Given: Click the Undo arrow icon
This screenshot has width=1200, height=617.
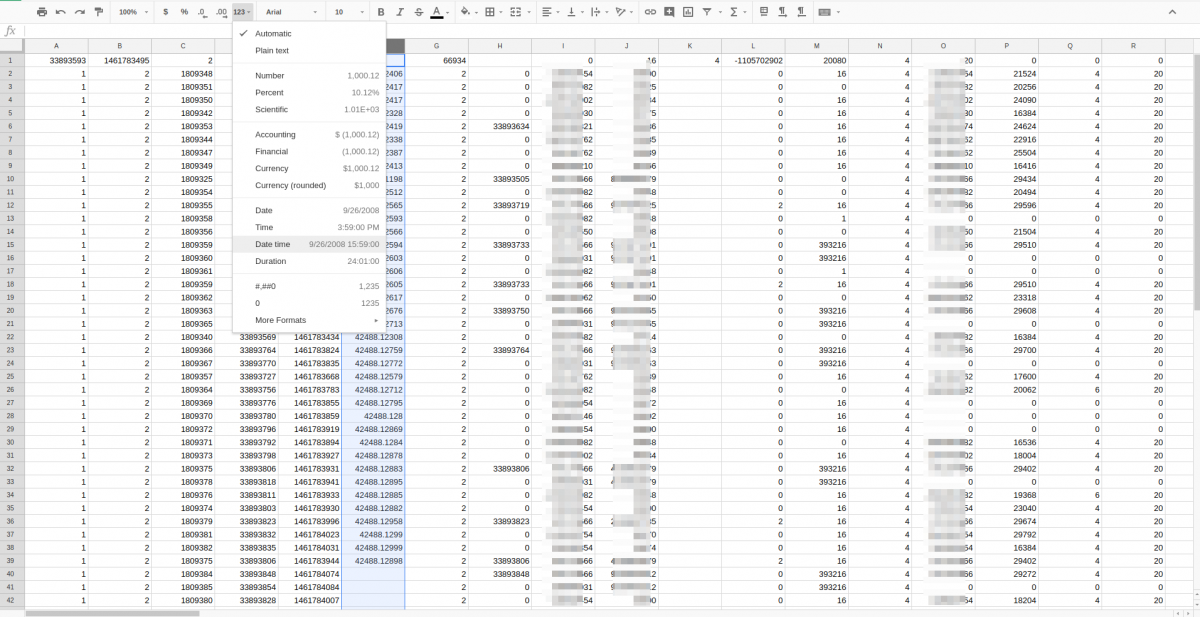Looking at the screenshot, I should (61, 12).
